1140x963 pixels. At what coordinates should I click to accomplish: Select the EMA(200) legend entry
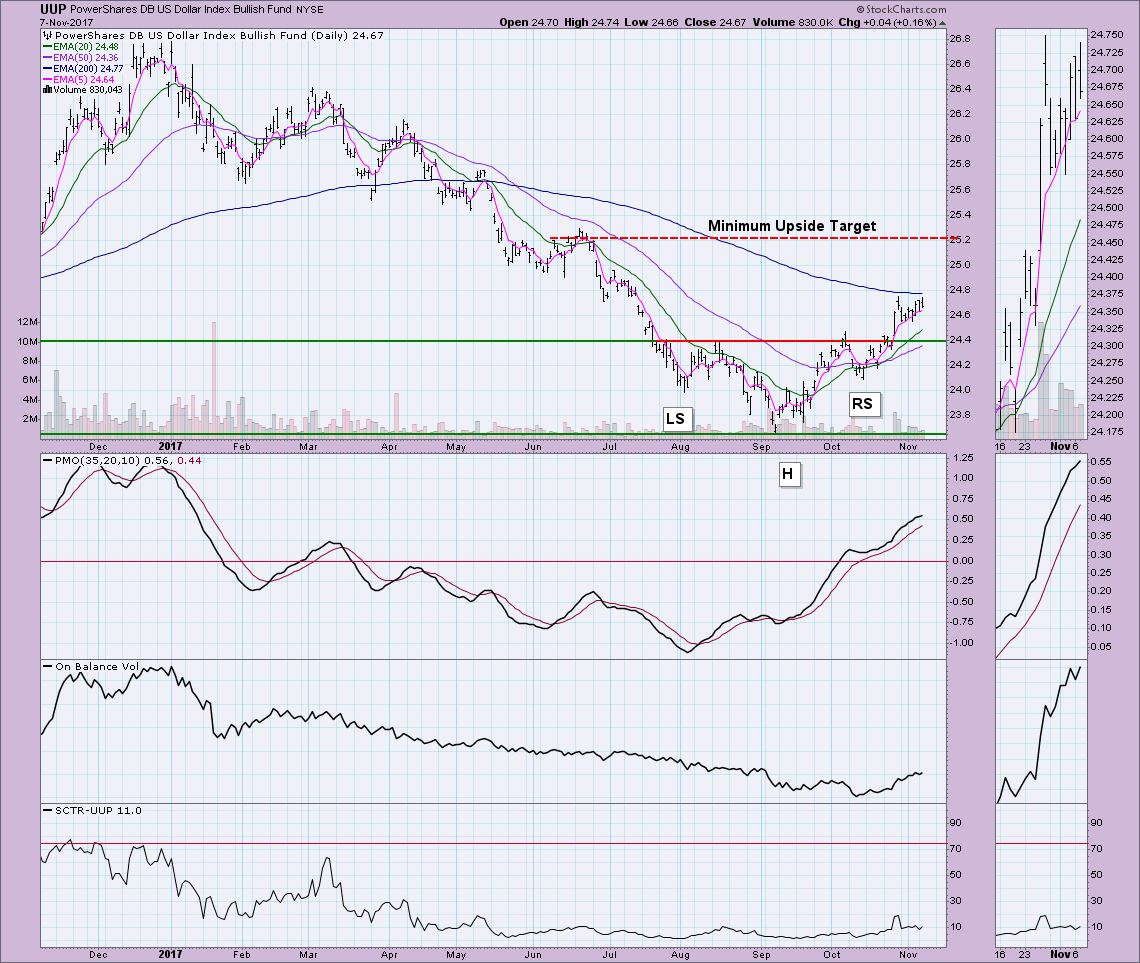[x=86, y=68]
